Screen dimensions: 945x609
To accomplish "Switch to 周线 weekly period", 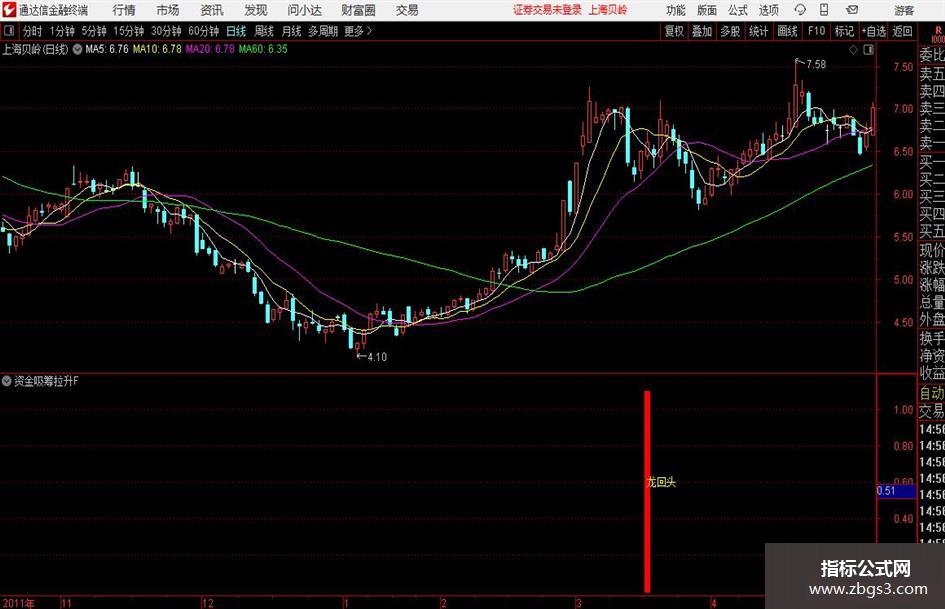I will [264, 31].
